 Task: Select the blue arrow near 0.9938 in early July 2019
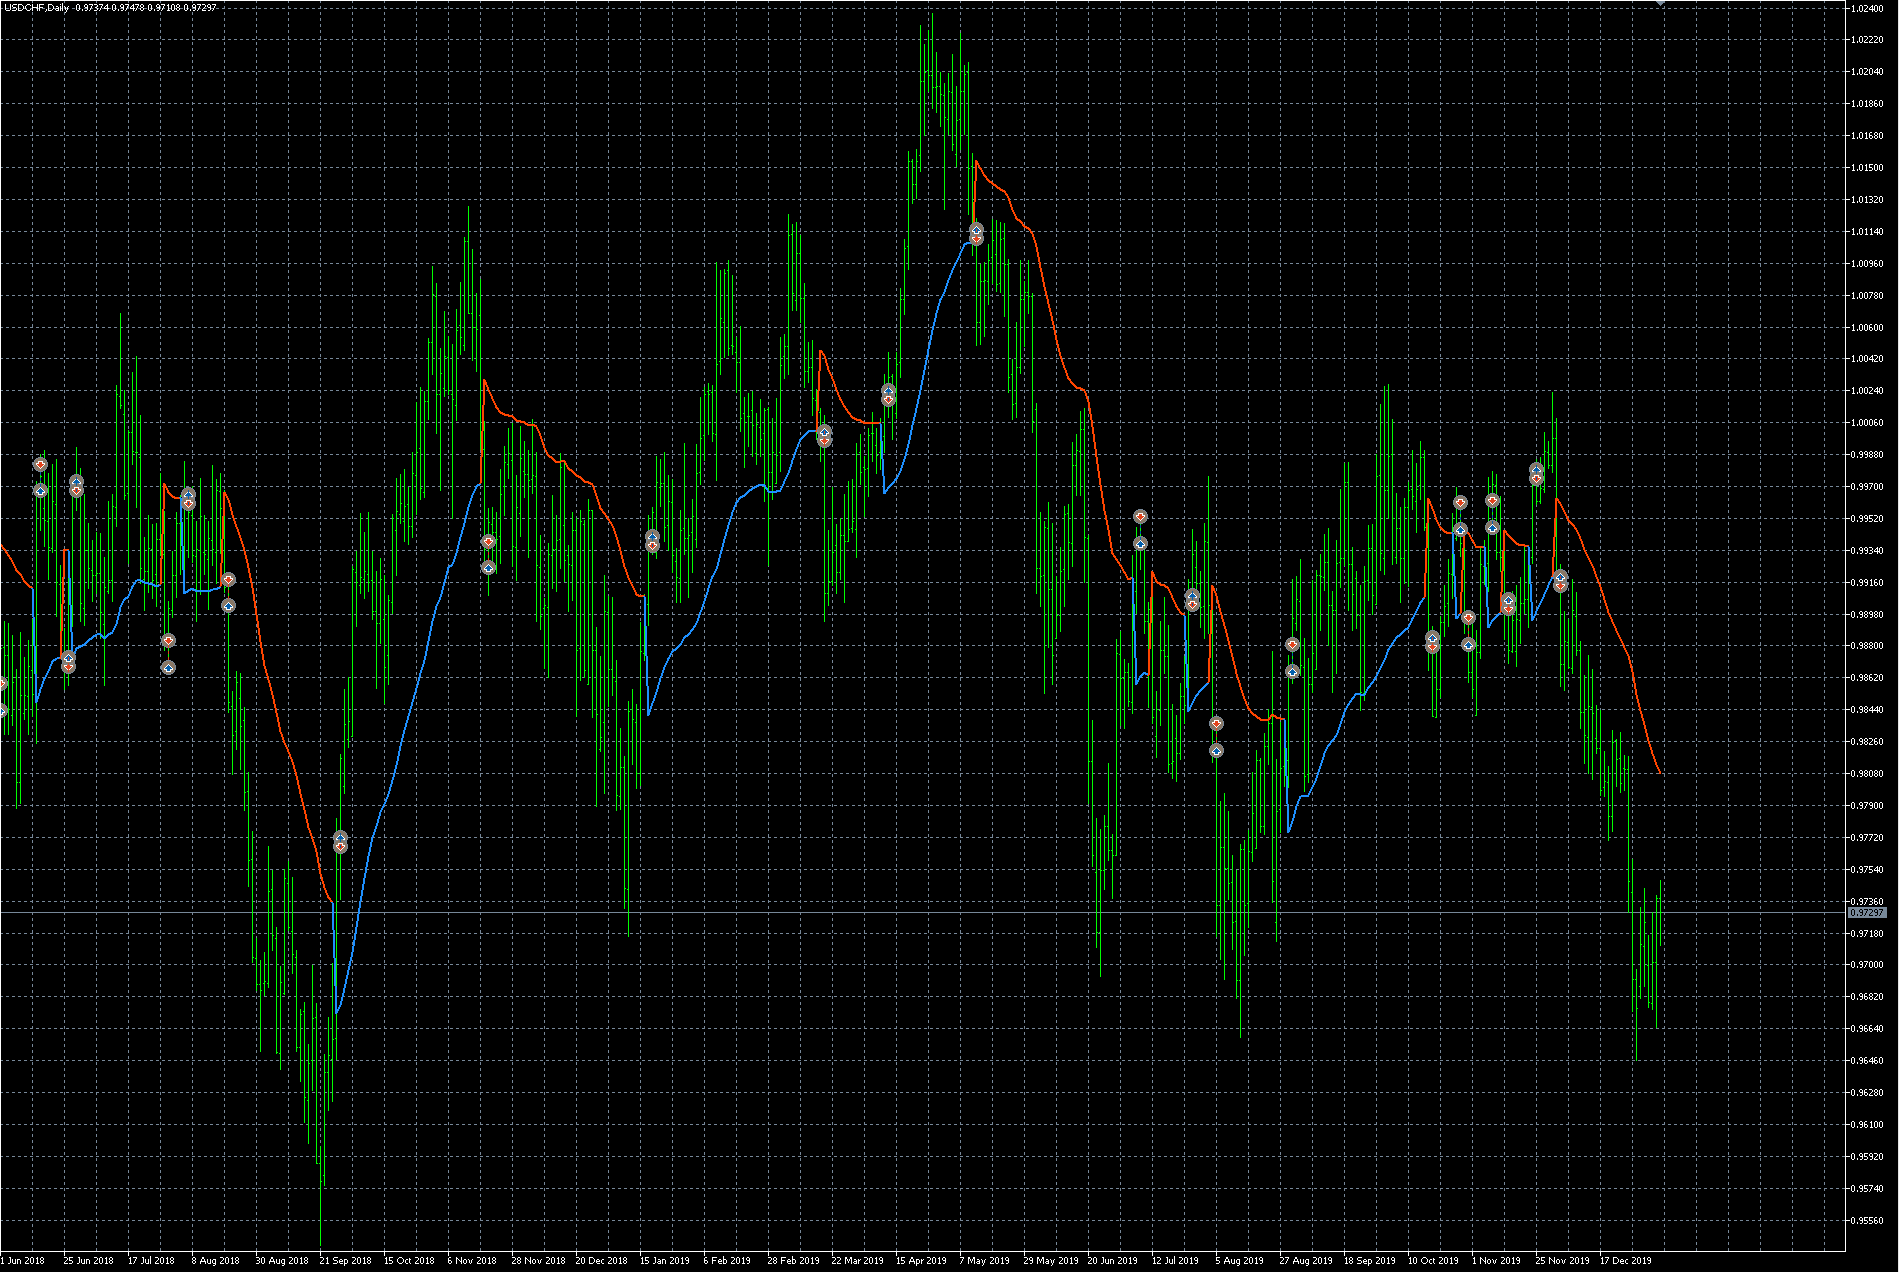1140,544
